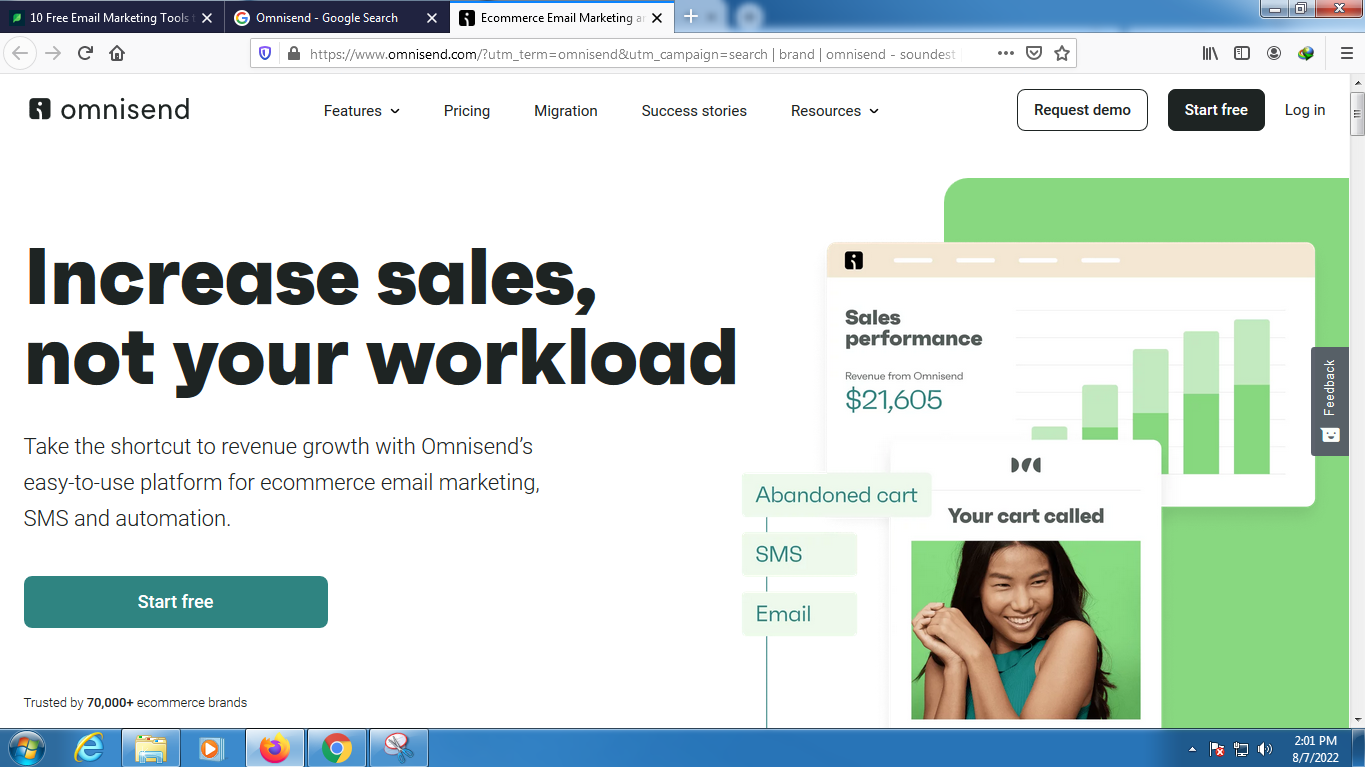1365x767 pixels.
Task: Expand the Resources dropdown menu
Action: tap(835, 111)
